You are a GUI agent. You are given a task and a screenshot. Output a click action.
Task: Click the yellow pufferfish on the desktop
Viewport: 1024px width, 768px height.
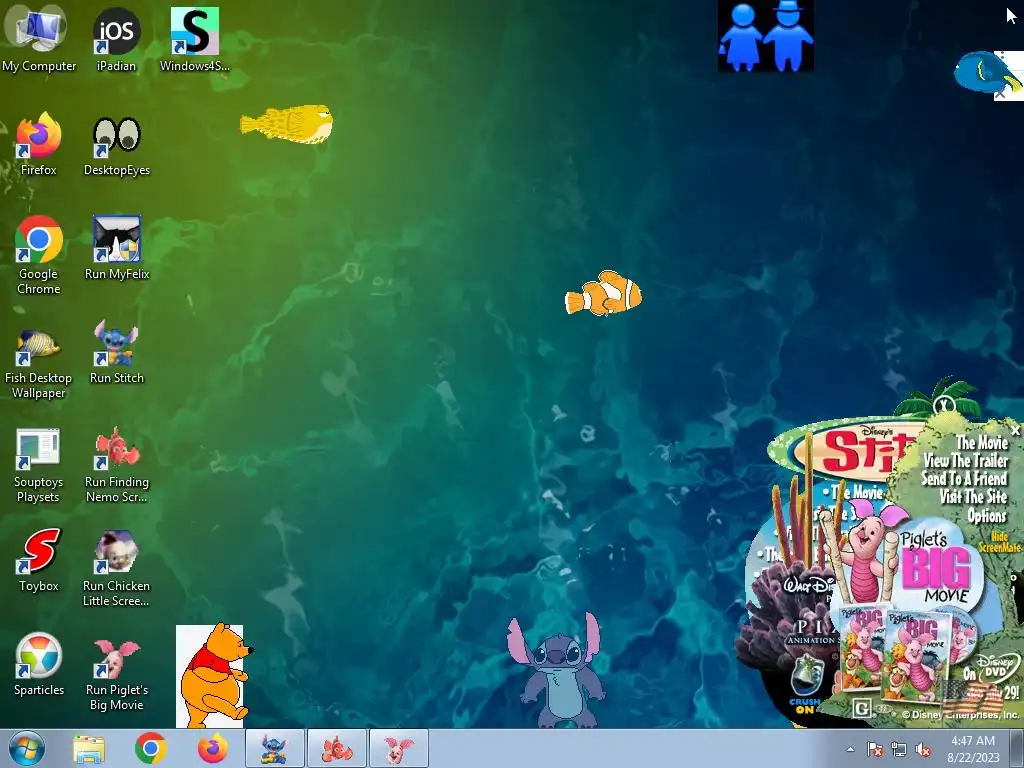pos(287,123)
